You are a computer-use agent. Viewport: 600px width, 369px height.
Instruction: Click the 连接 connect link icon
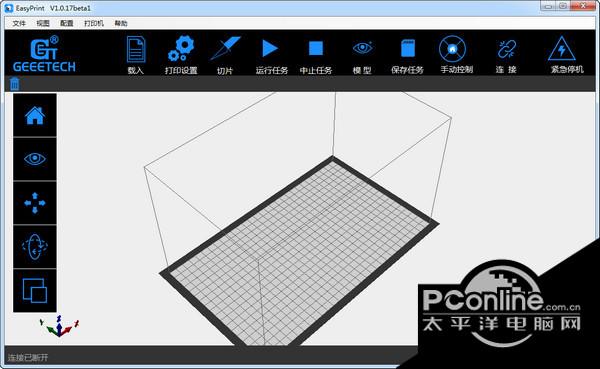coord(507,49)
